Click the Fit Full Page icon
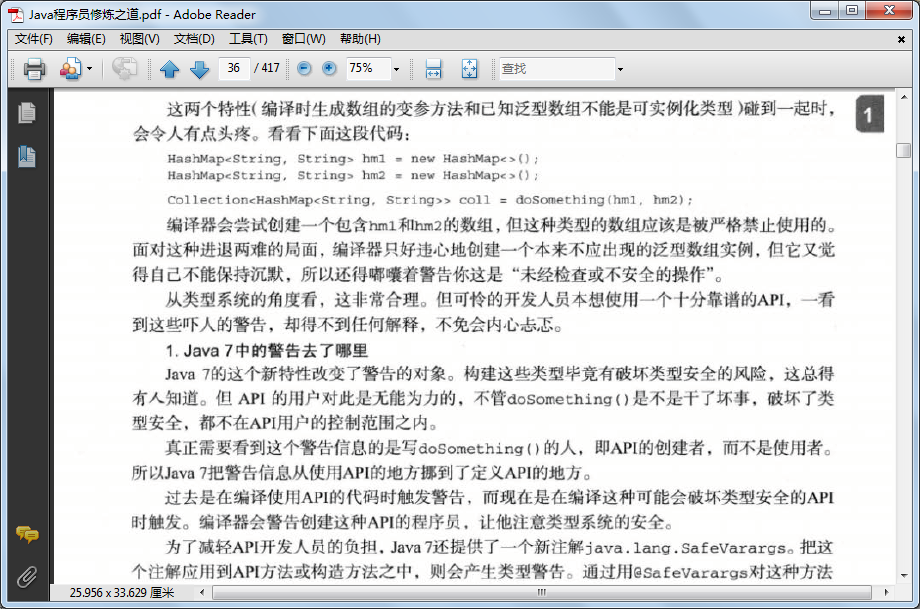 469,69
